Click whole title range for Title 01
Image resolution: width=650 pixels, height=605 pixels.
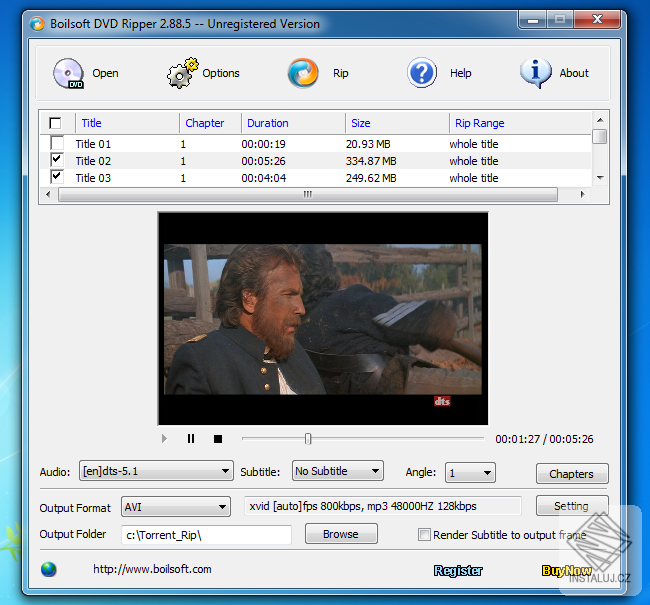[474, 144]
